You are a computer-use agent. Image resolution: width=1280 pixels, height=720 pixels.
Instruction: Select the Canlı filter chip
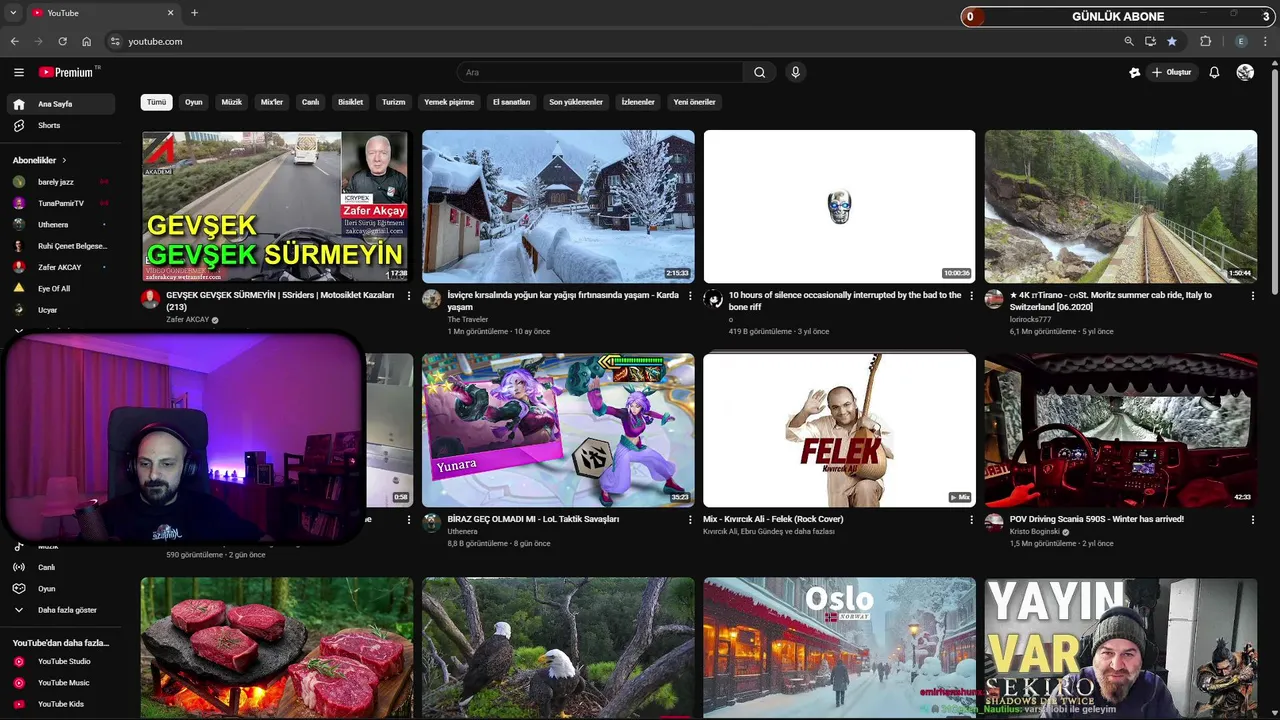311,102
